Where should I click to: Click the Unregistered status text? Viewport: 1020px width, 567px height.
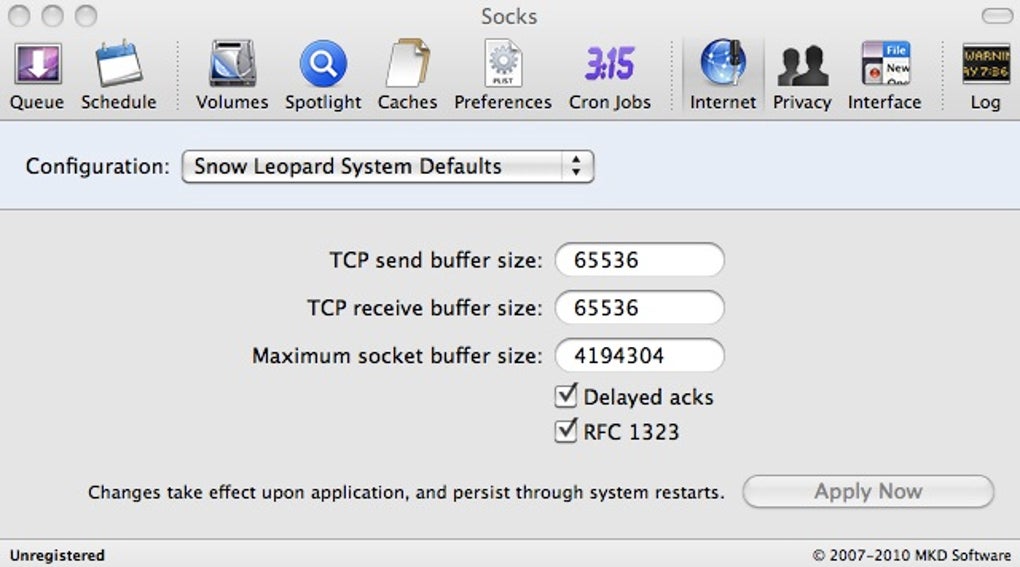(57, 555)
